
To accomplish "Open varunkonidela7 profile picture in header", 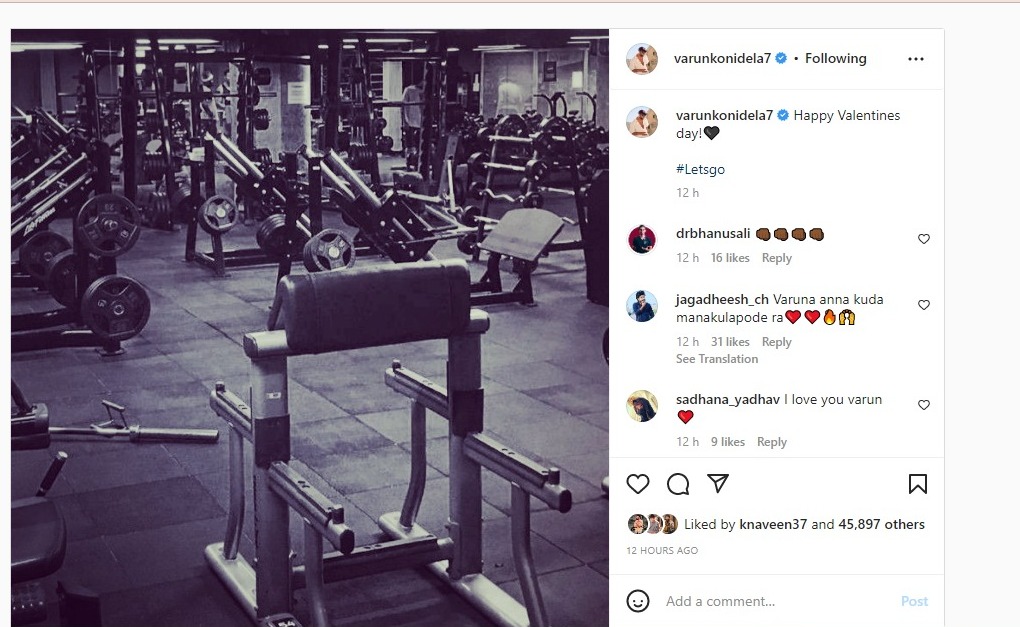I will pos(642,59).
